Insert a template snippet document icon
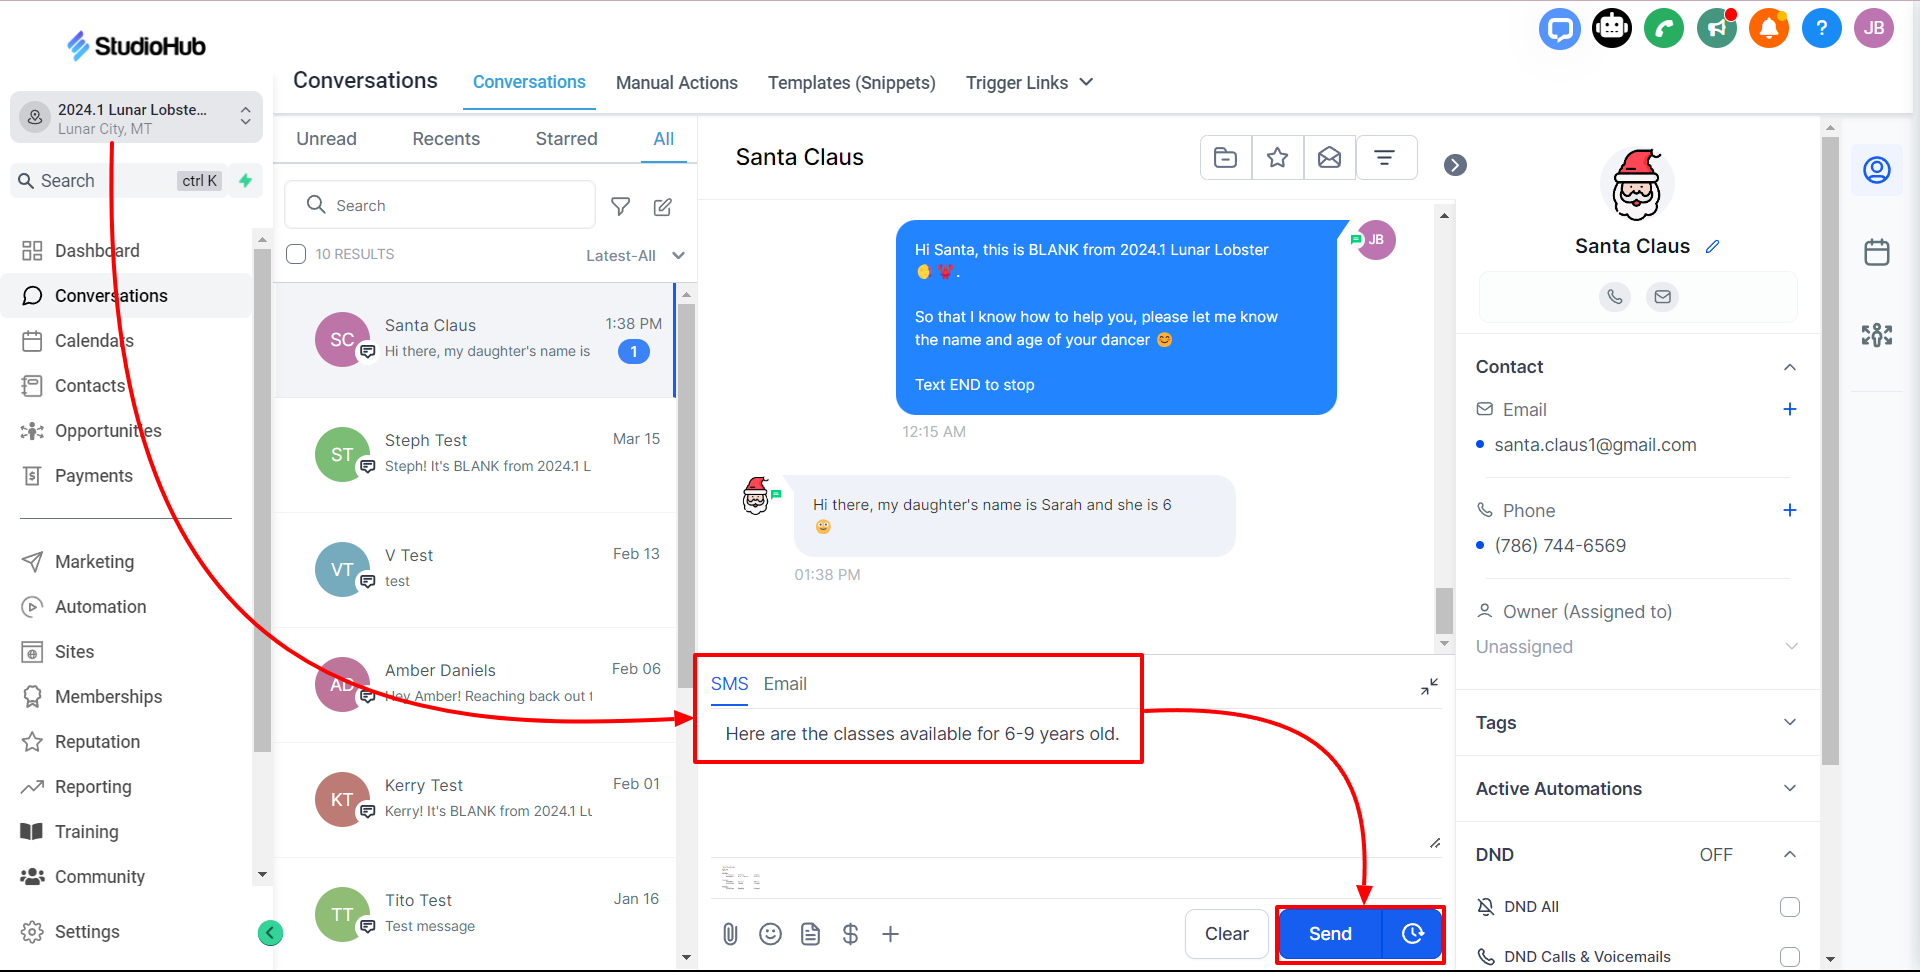The image size is (1920, 972). click(810, 934)
